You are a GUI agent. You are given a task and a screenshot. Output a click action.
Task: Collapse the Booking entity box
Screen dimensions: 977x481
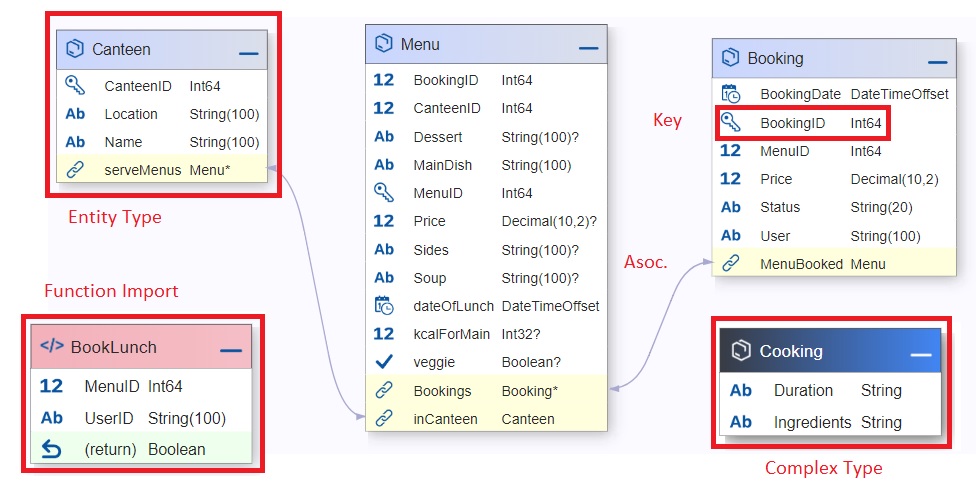click(936, 61)
